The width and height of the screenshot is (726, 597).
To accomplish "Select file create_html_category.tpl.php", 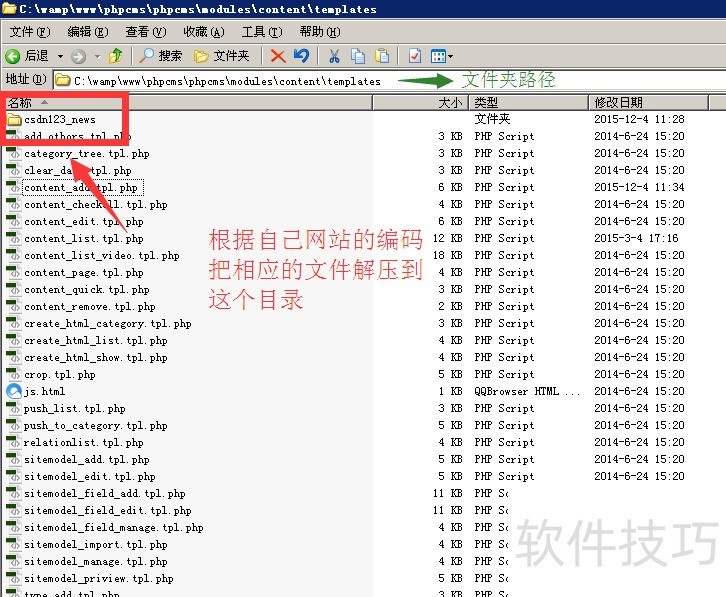I will (108, 324).
